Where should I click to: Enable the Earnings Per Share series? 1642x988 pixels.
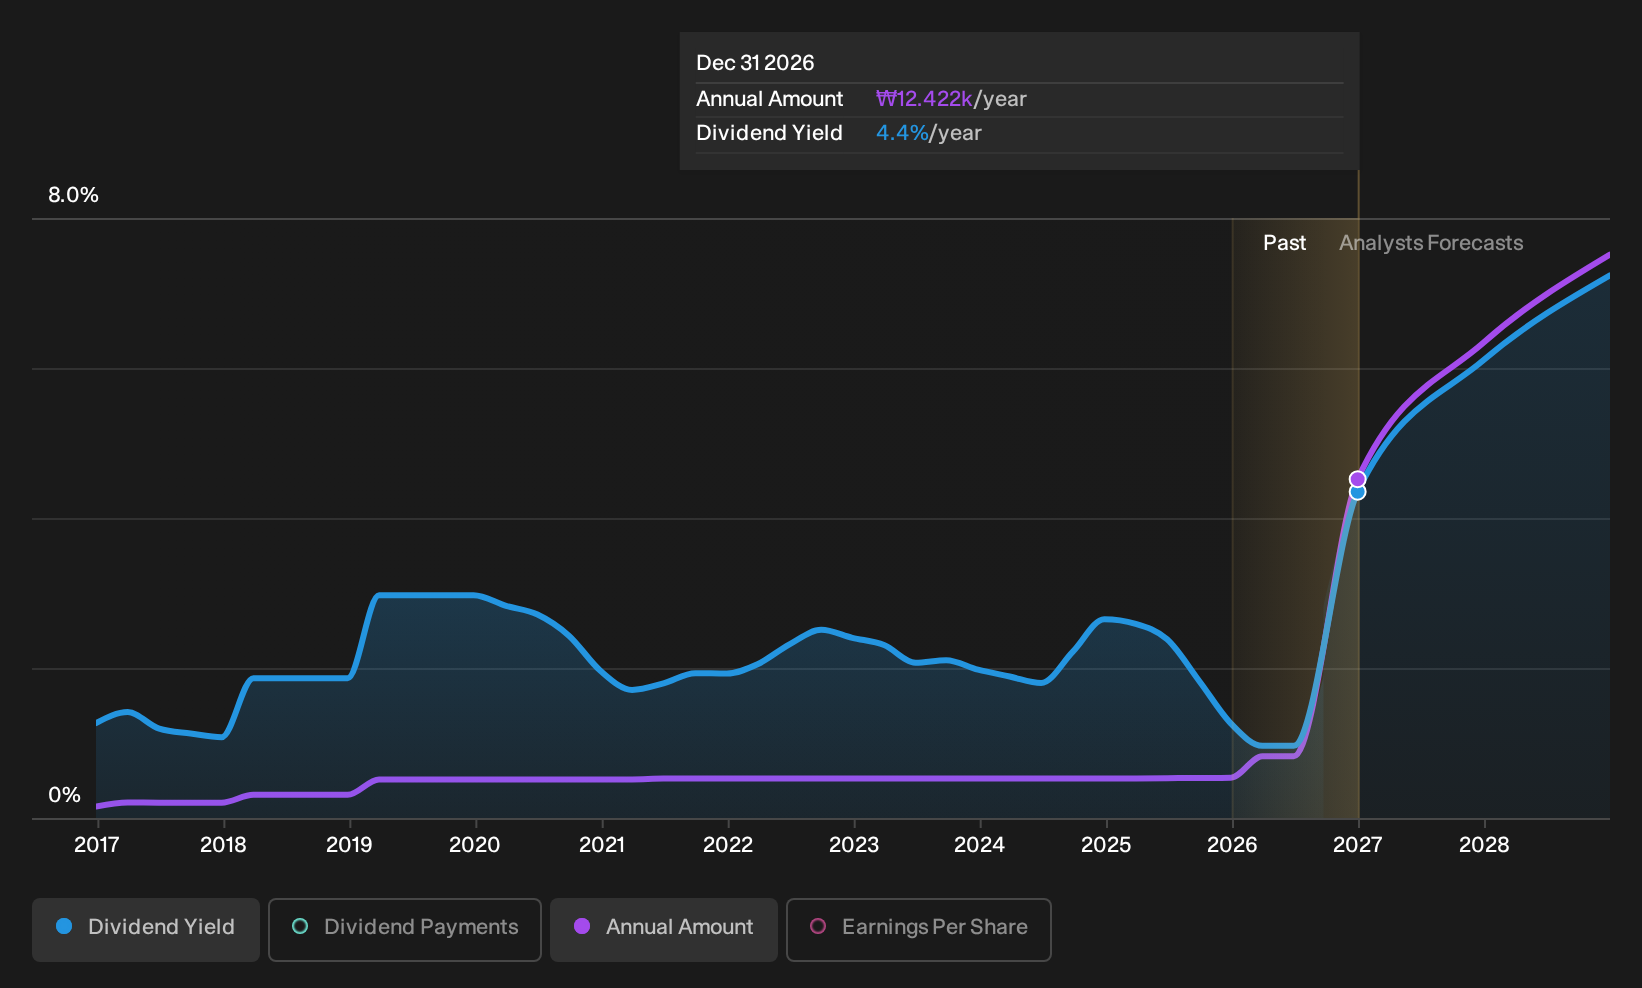click(x=919, y=930)
